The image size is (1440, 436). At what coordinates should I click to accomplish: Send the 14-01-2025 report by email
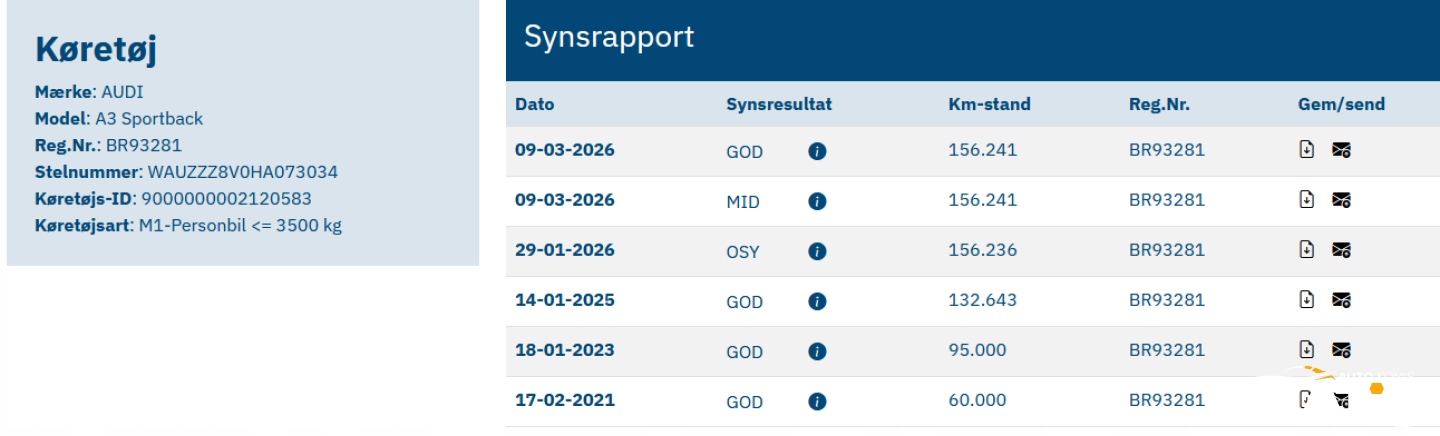tap(1342, 299)
